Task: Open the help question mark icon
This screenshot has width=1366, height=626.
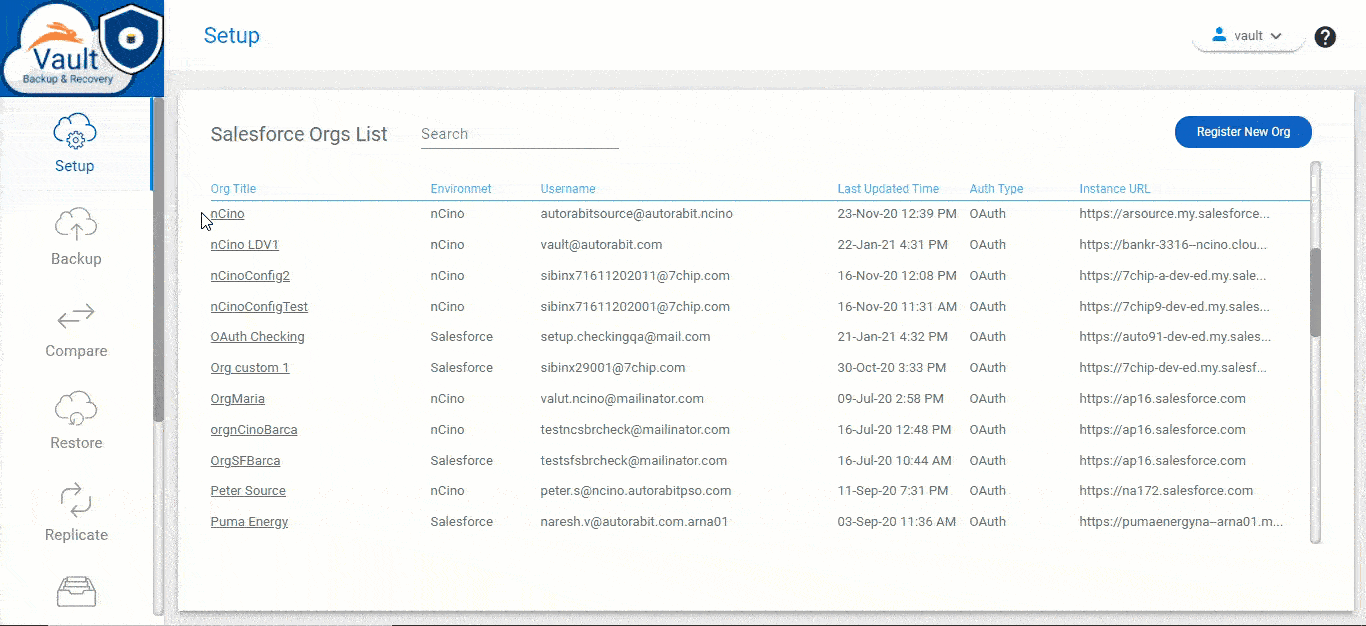Action: [x=1325, y=37]
